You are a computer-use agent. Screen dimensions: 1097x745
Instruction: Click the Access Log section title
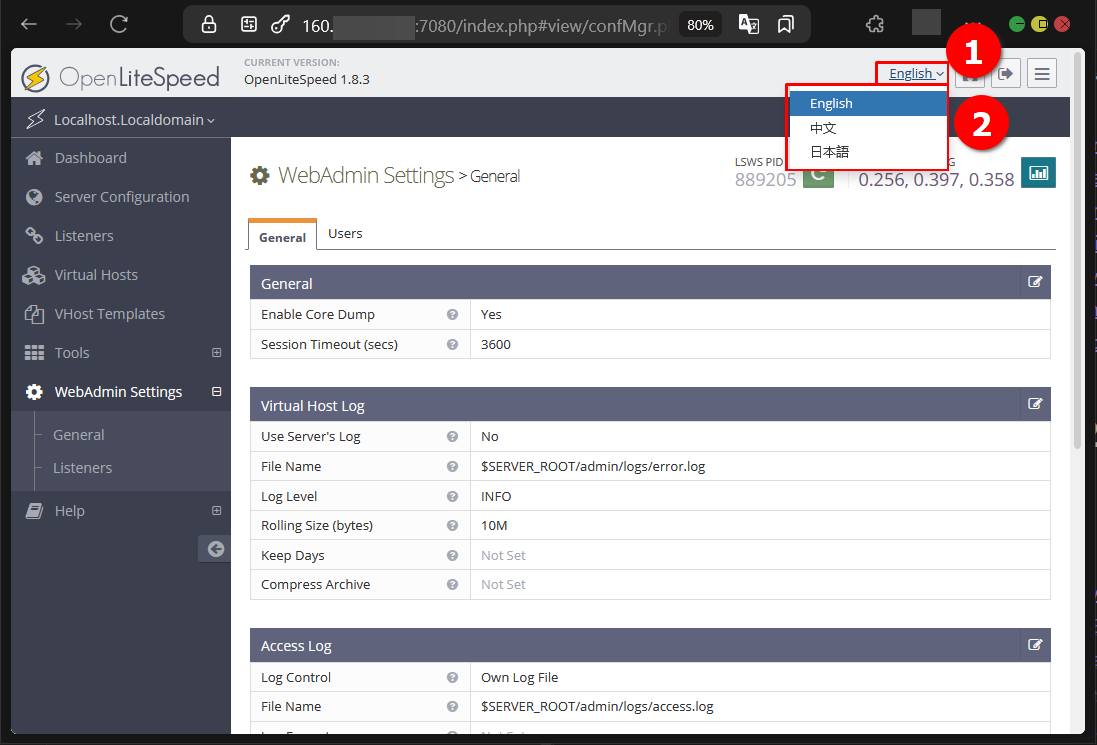point(296,646)
